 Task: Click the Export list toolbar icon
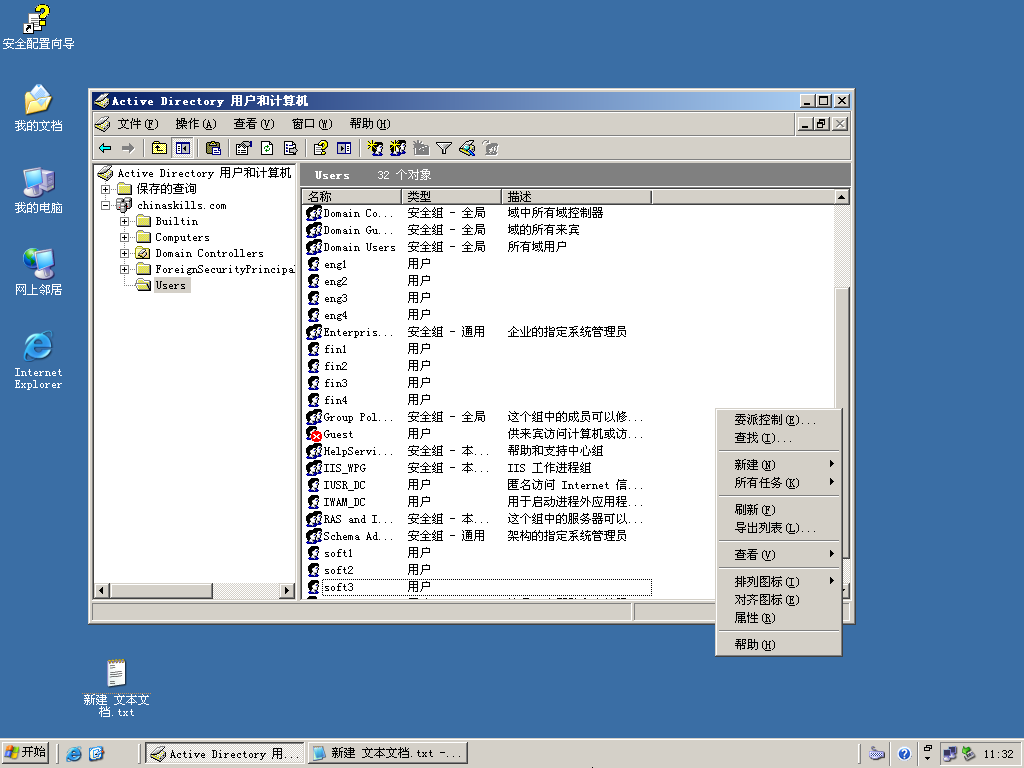click(x=290, y=148)
